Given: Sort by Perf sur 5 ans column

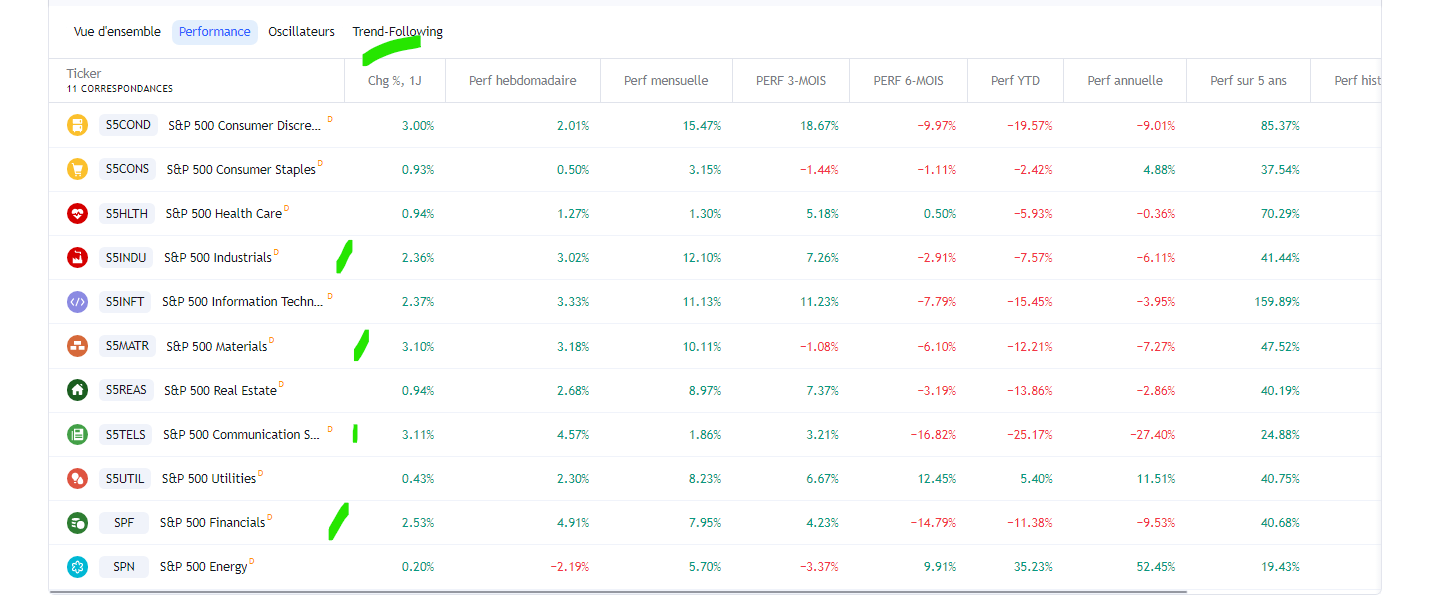Looking at the screenshot, I should pos(1248,81).
